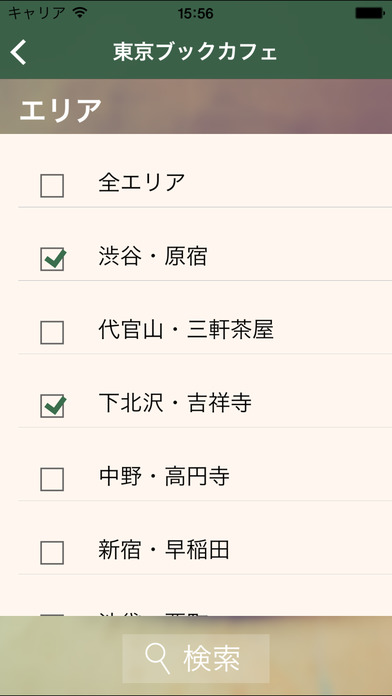
Task: Enable the 代官山・三軒茶屋 checkbox
Action: pyautogui.click(x=52, y=332)
